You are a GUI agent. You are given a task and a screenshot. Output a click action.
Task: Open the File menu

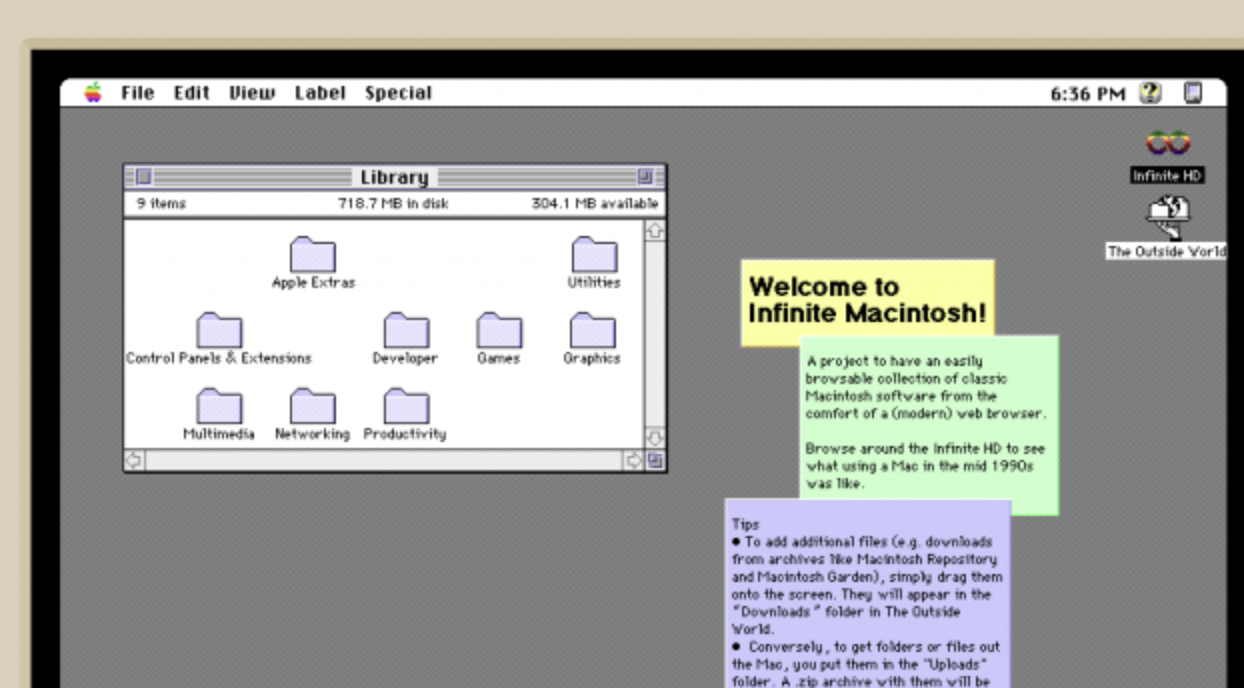137,93
